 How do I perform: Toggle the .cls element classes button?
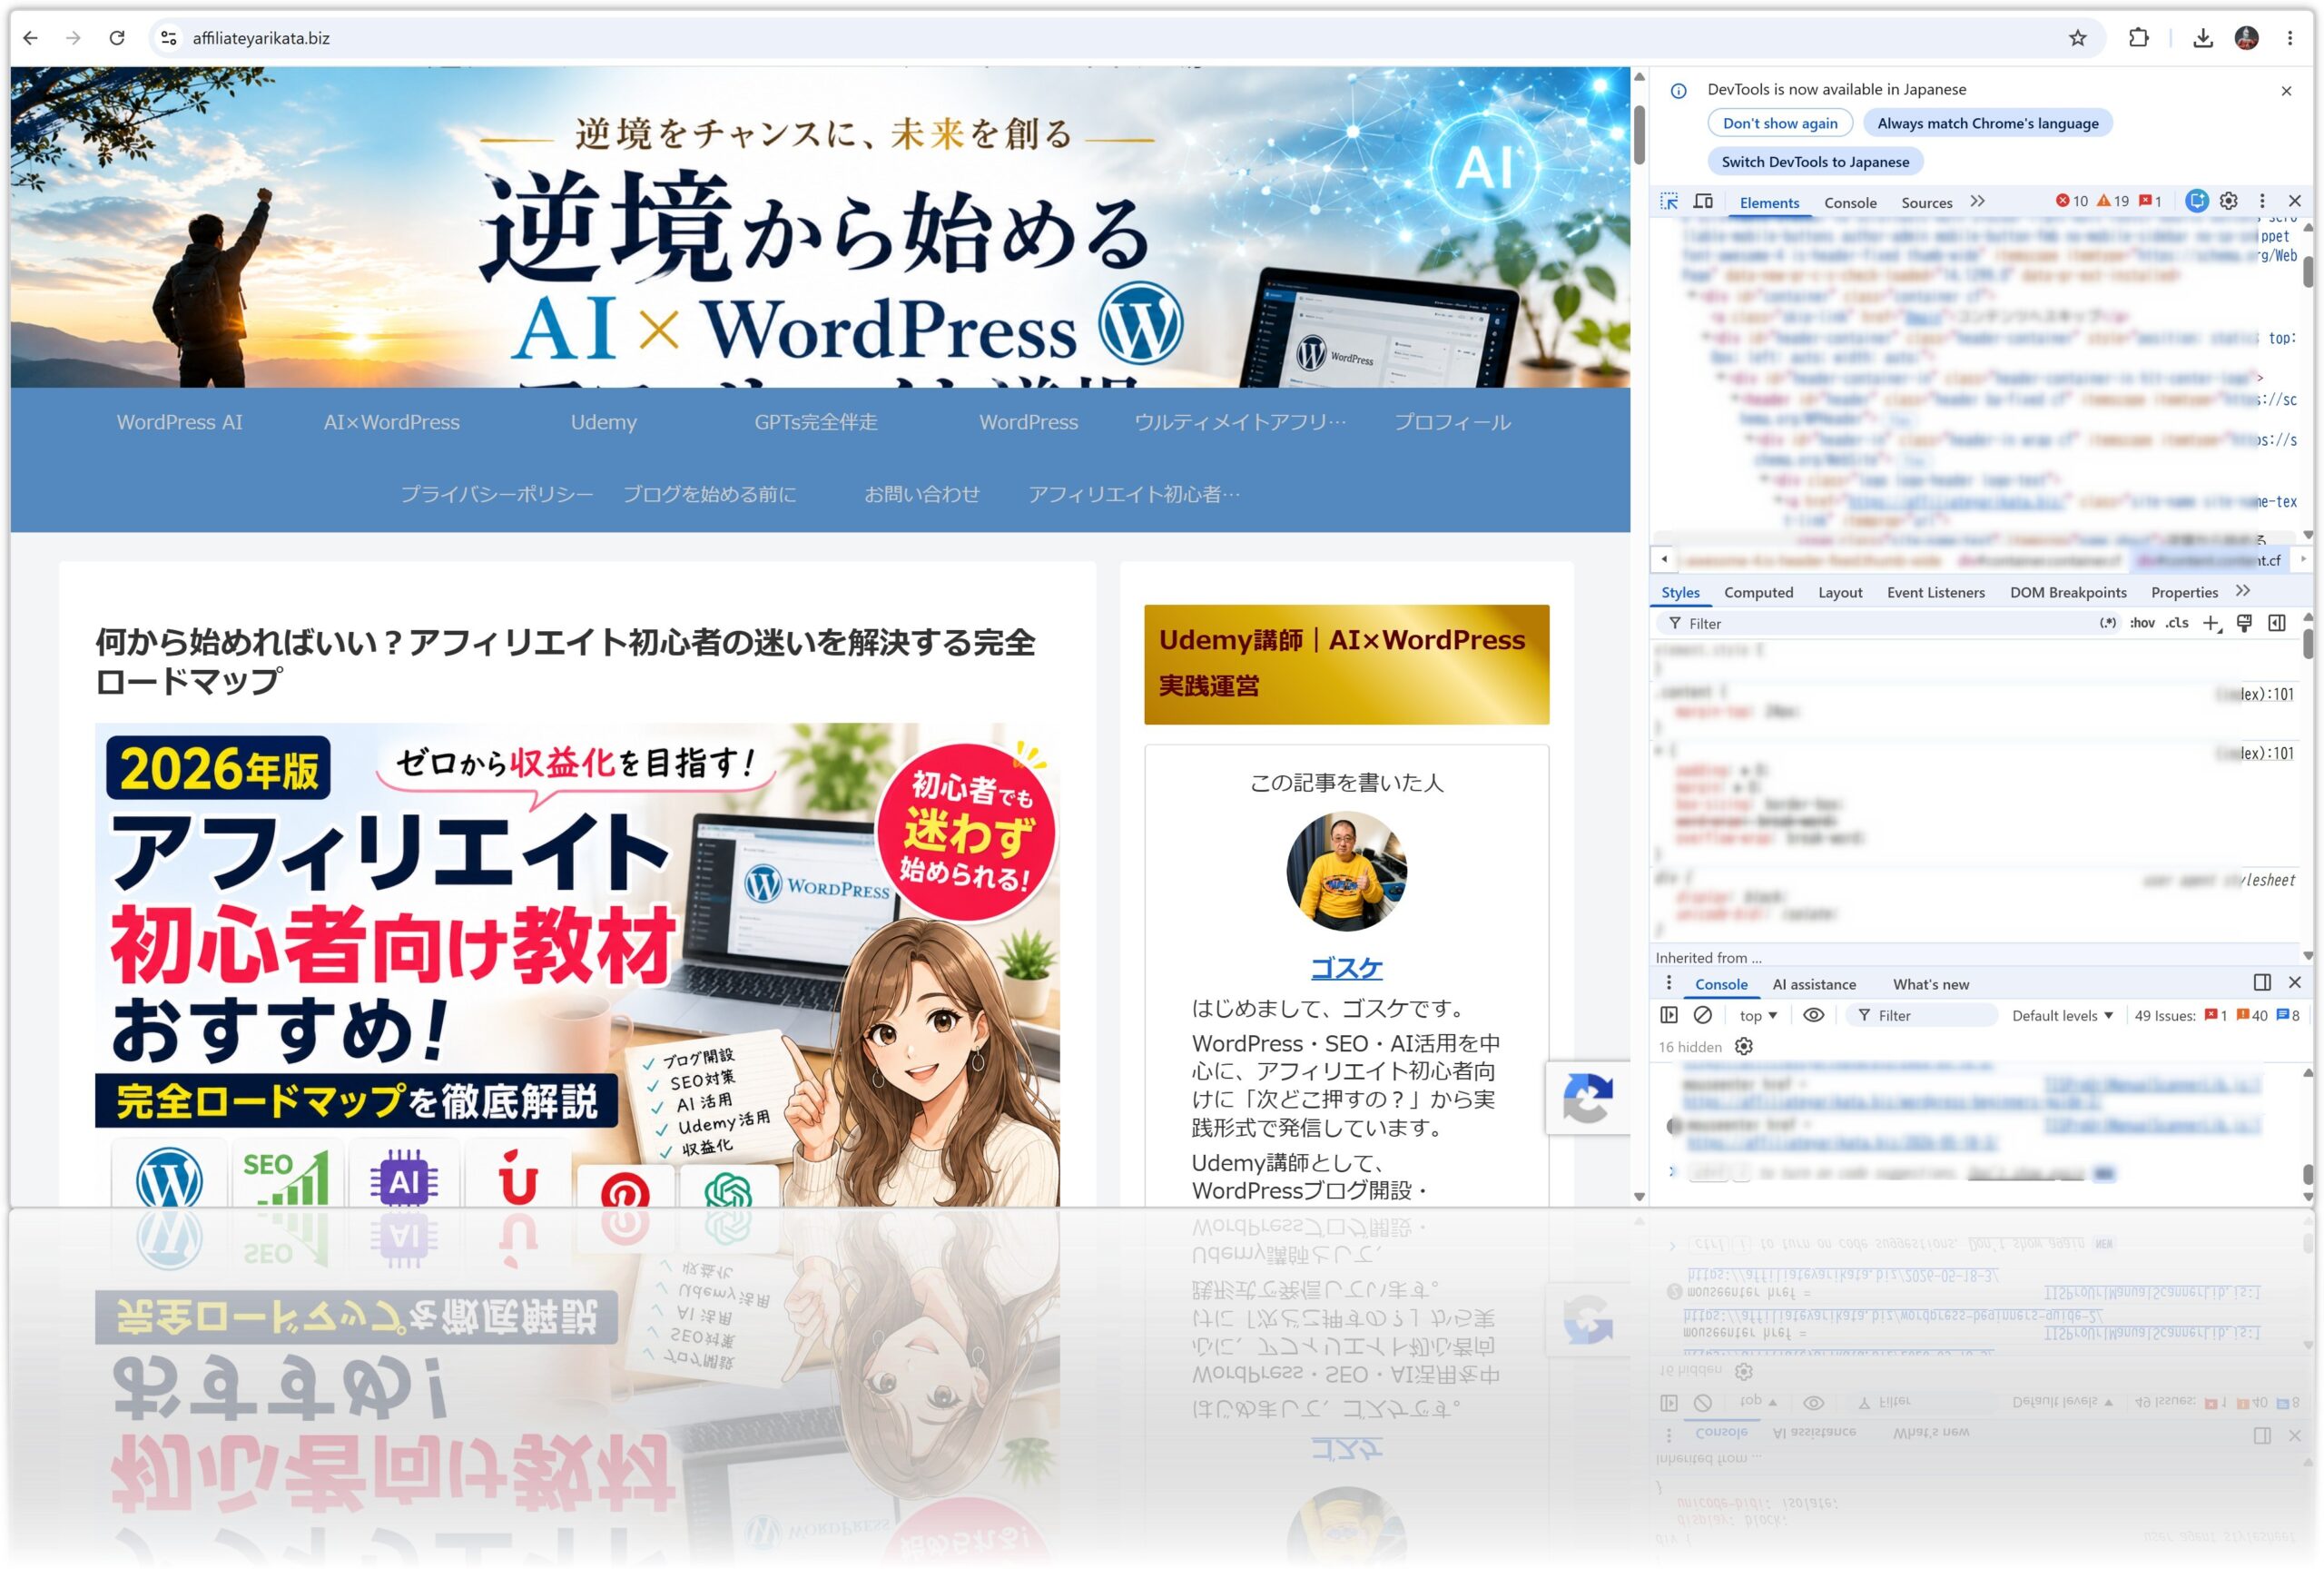point(2177,623)
